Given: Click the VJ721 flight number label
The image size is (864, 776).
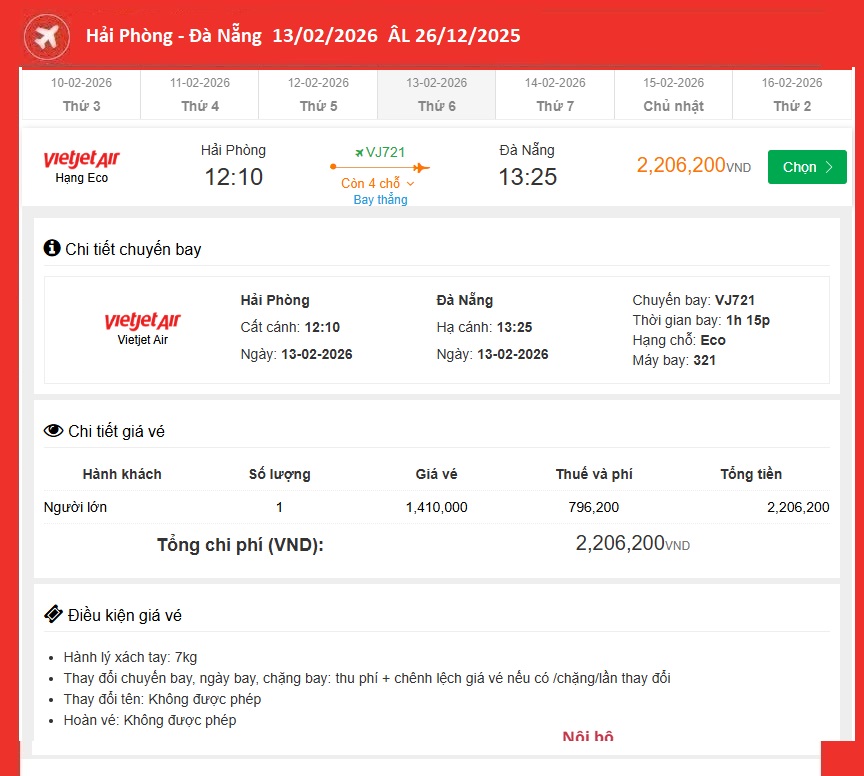Looking at the screenshot, I should (385, 152).
